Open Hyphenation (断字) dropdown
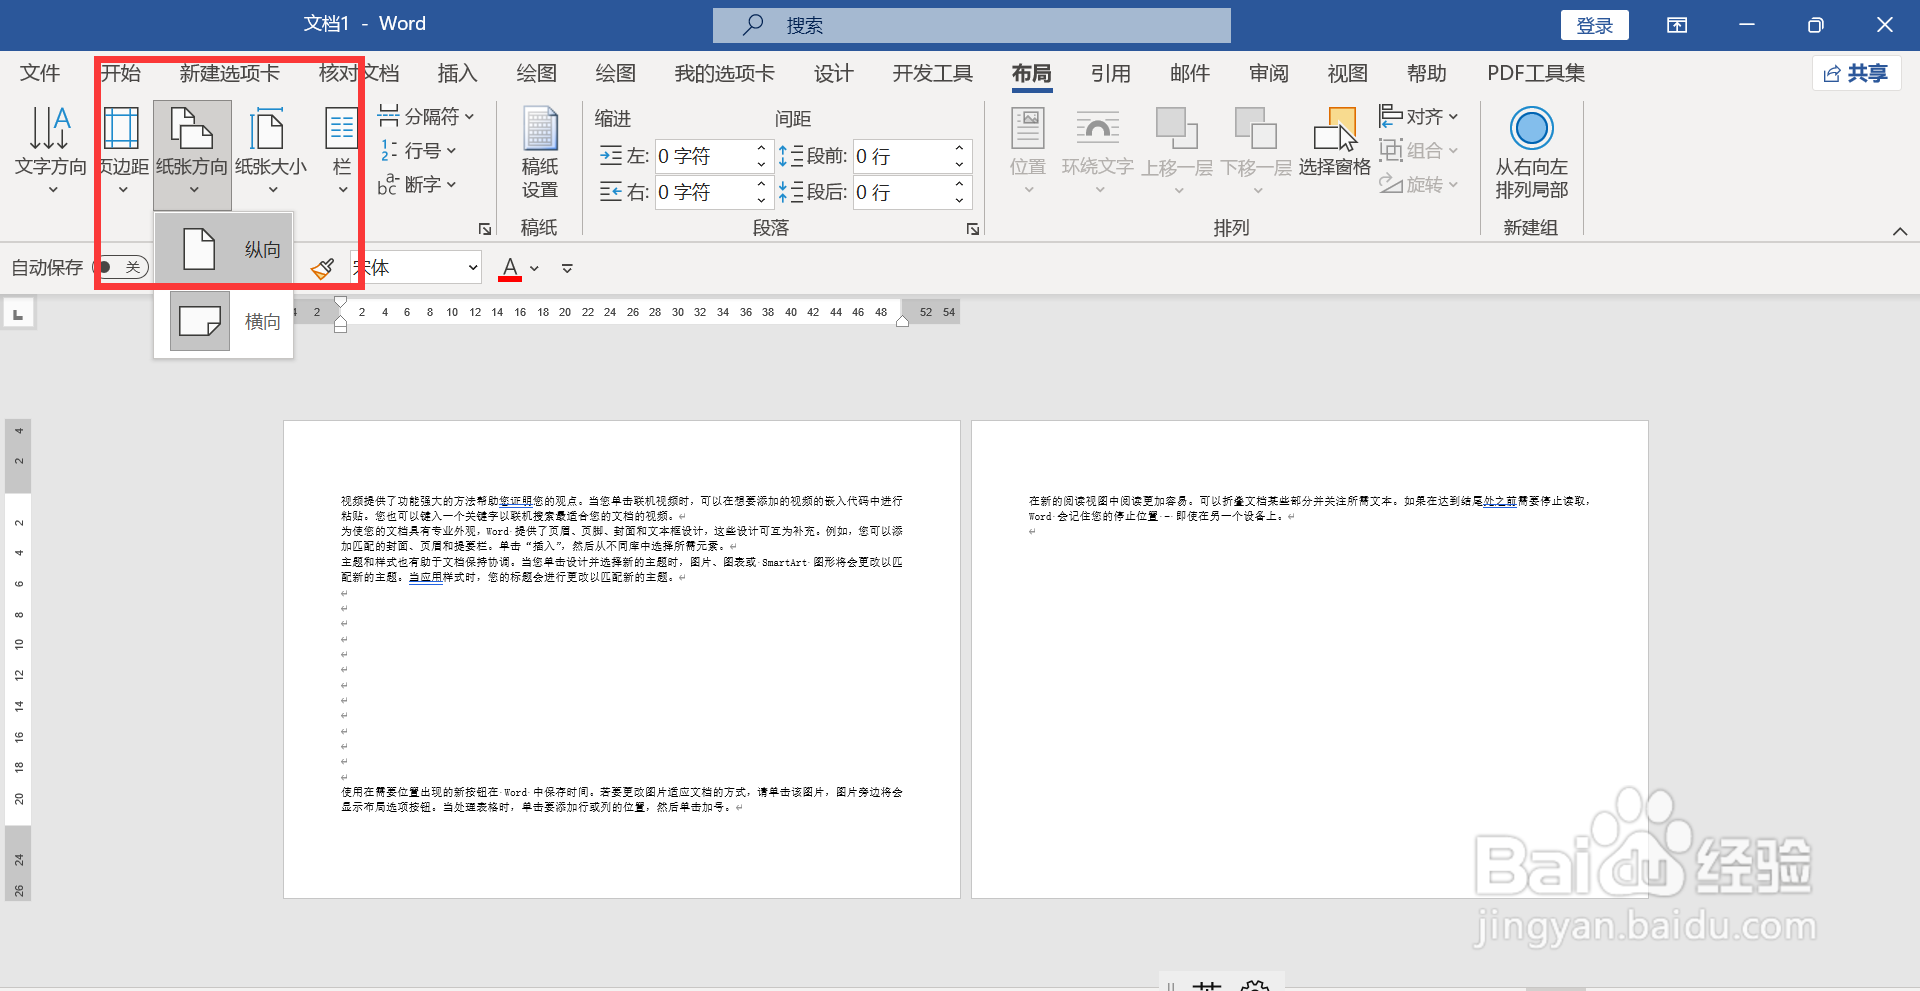1920x991 pixels. (x=418, y=184)
